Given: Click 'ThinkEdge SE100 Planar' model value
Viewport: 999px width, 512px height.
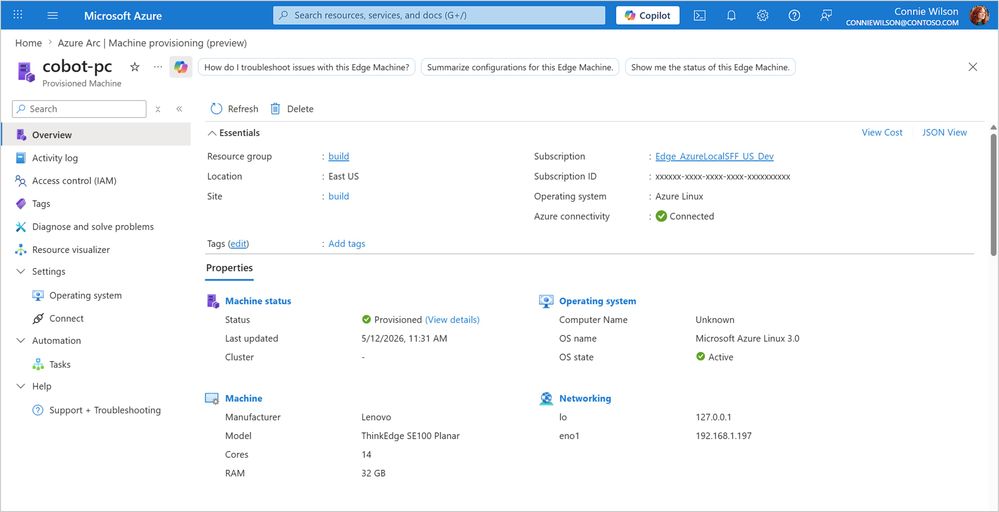Looking at the screenshot, I should (x=410, y=436).
